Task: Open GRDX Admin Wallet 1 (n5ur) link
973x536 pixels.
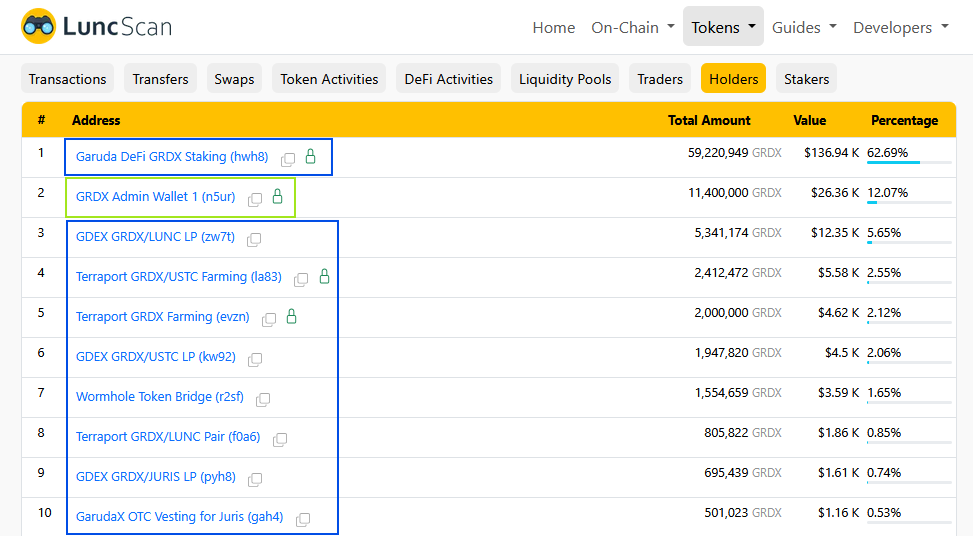Action: tap(156, 197)
